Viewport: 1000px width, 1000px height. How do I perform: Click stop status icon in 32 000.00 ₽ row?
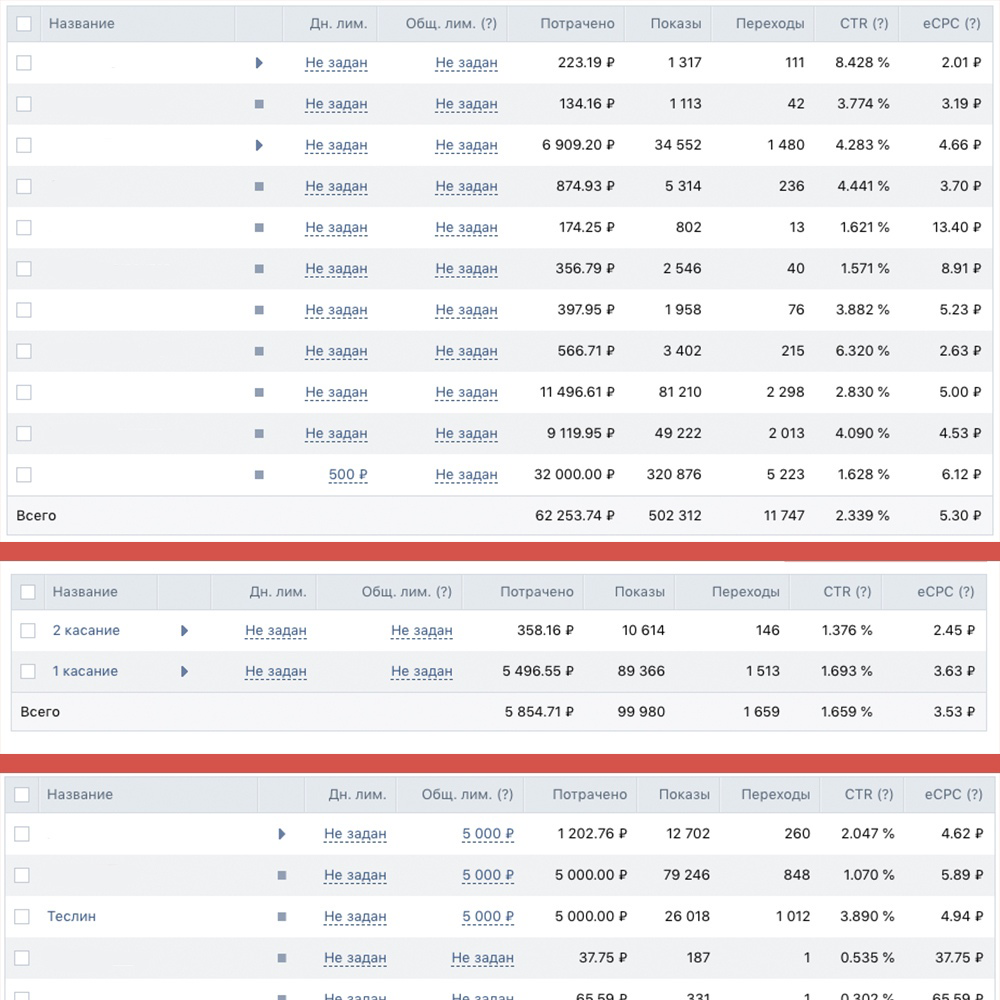pyautogui.click(x=259, y=474)
